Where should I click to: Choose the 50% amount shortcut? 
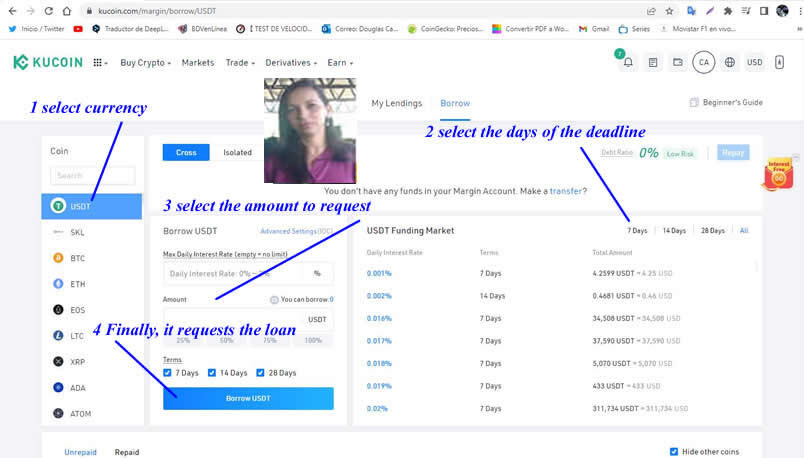pos(227,340)
